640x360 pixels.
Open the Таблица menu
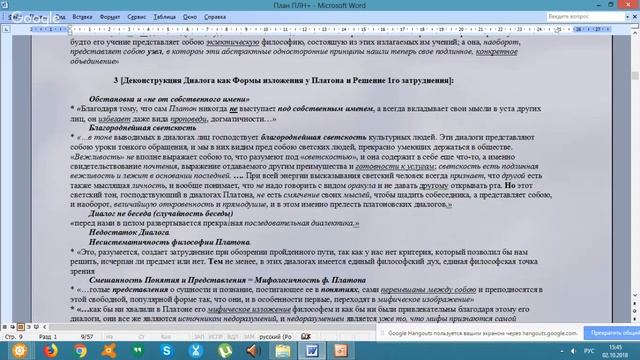[164, 17]
